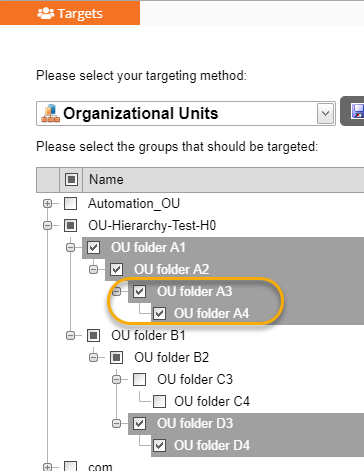
Task: Select the OU folder C4 label
Action: (x=212, y=401)
